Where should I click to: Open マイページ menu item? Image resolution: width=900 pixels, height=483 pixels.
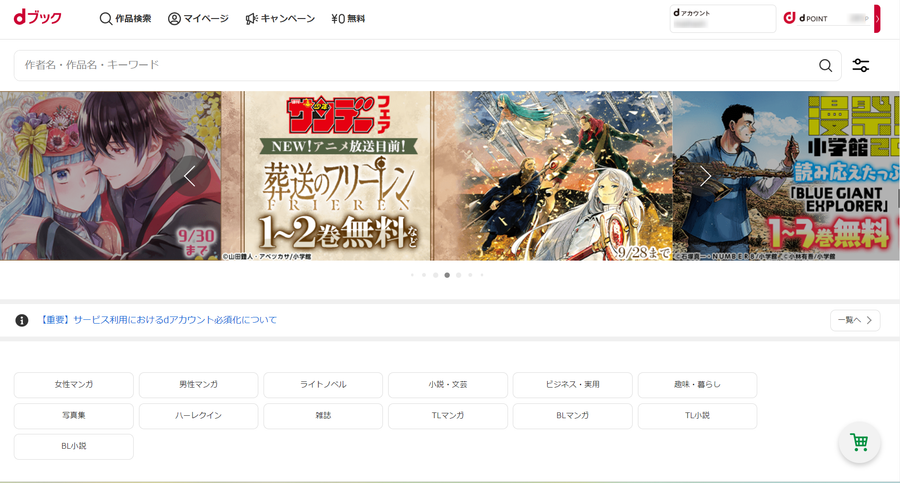coord(198,18)
